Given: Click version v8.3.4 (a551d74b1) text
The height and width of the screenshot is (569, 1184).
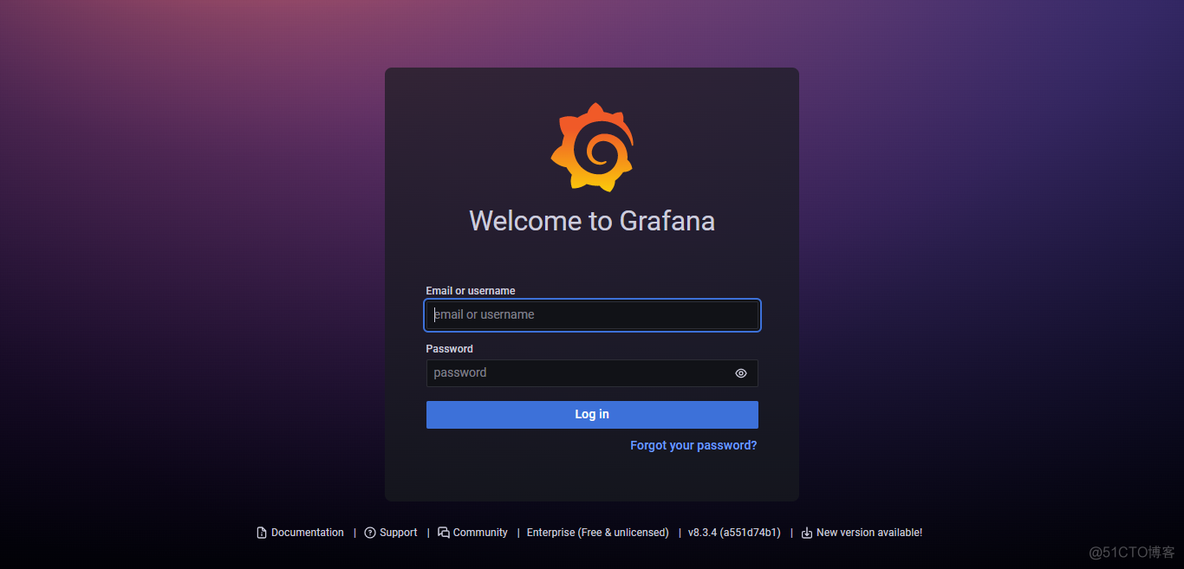Looking at the screenshot, I should click(x=734, y=533).
